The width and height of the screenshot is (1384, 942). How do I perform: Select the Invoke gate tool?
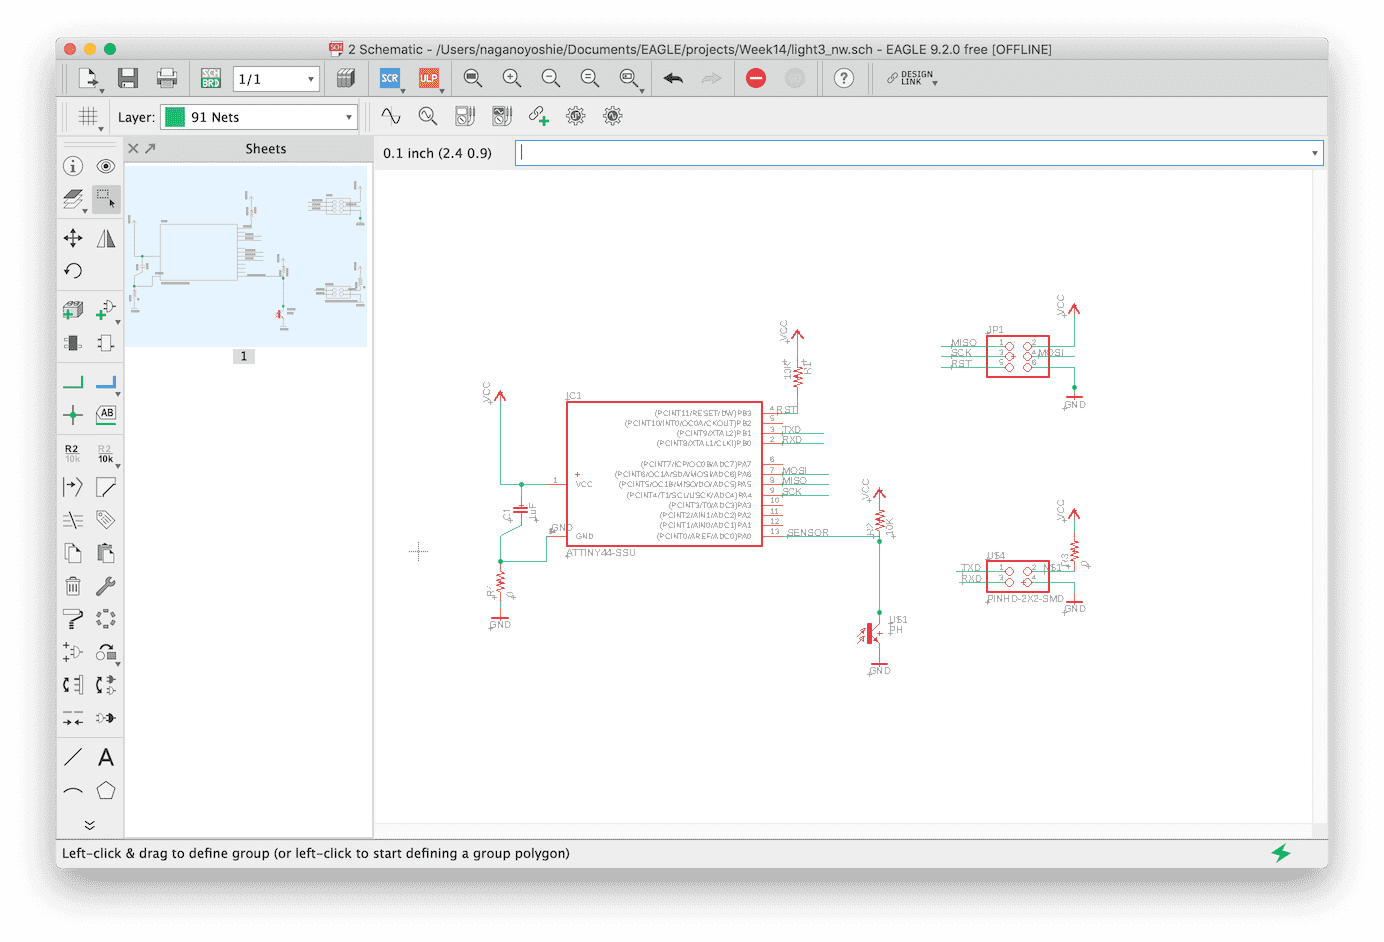point(73,652)
